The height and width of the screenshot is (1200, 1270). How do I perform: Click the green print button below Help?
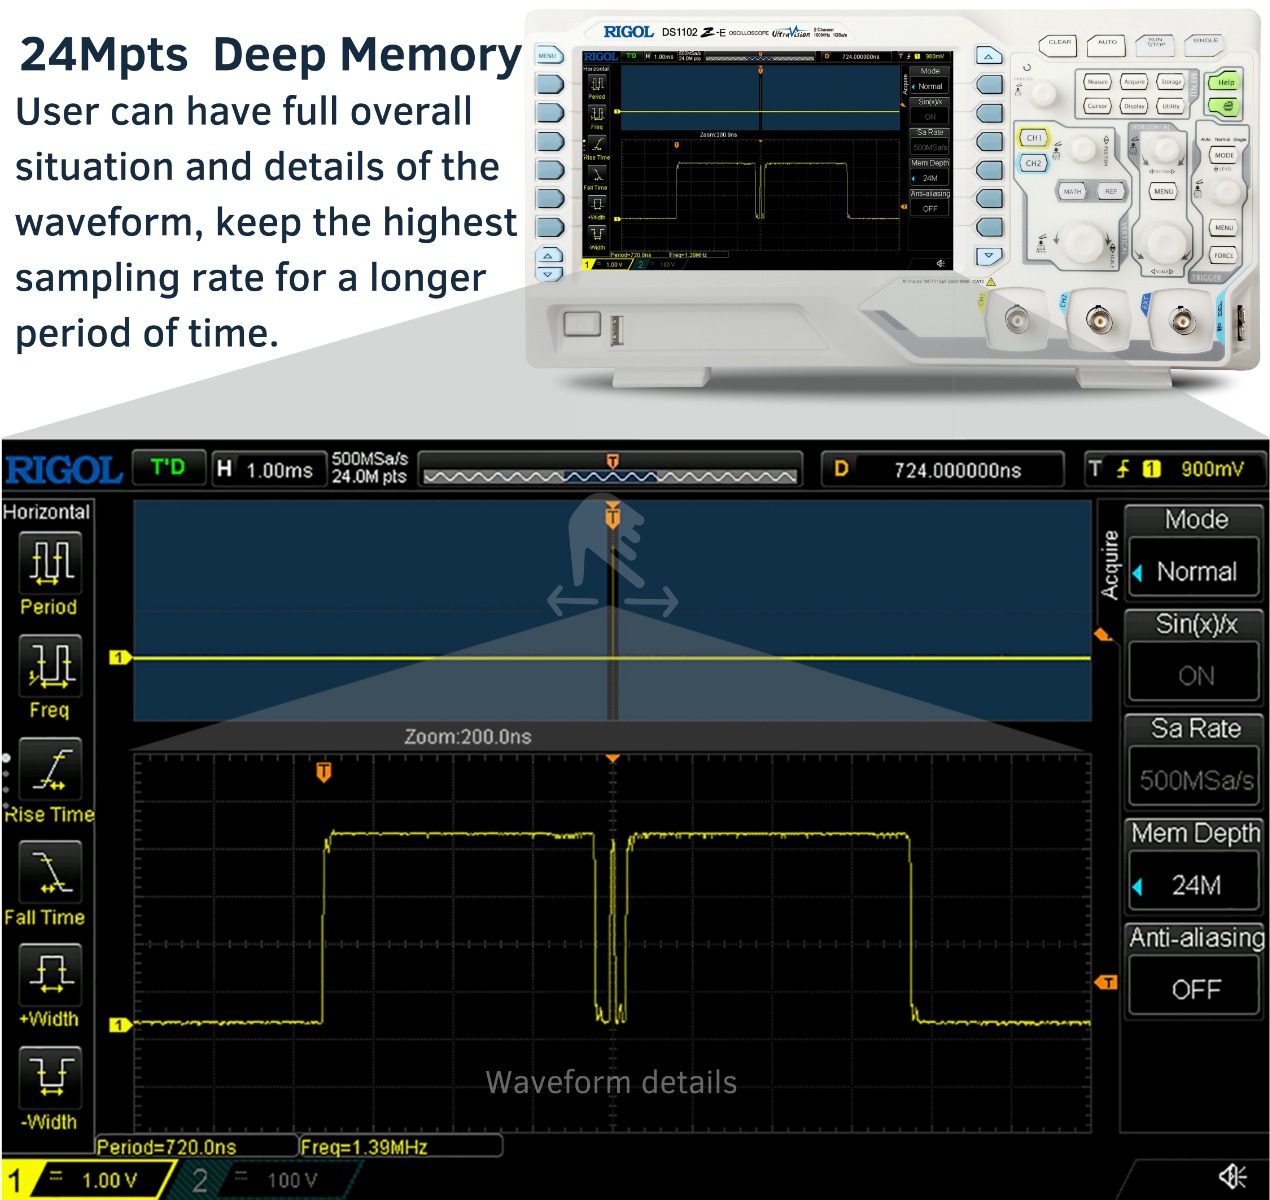pyautogui.click(x=1224, y=107)
